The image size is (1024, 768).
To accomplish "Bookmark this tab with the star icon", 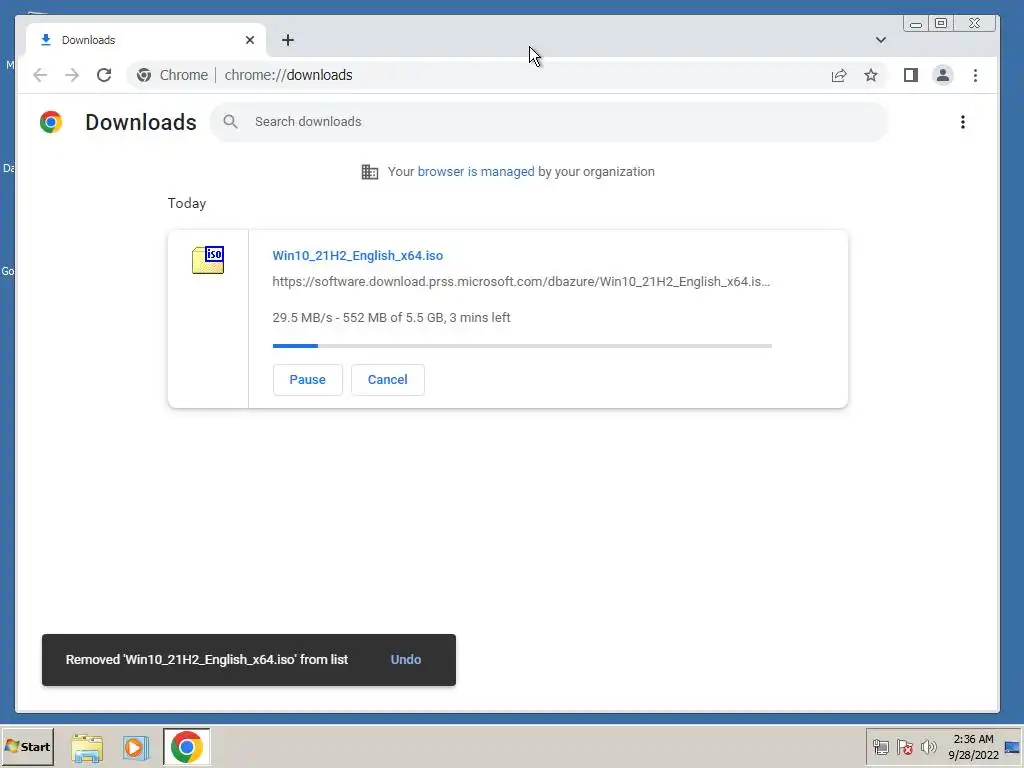I will coord(871,75).
